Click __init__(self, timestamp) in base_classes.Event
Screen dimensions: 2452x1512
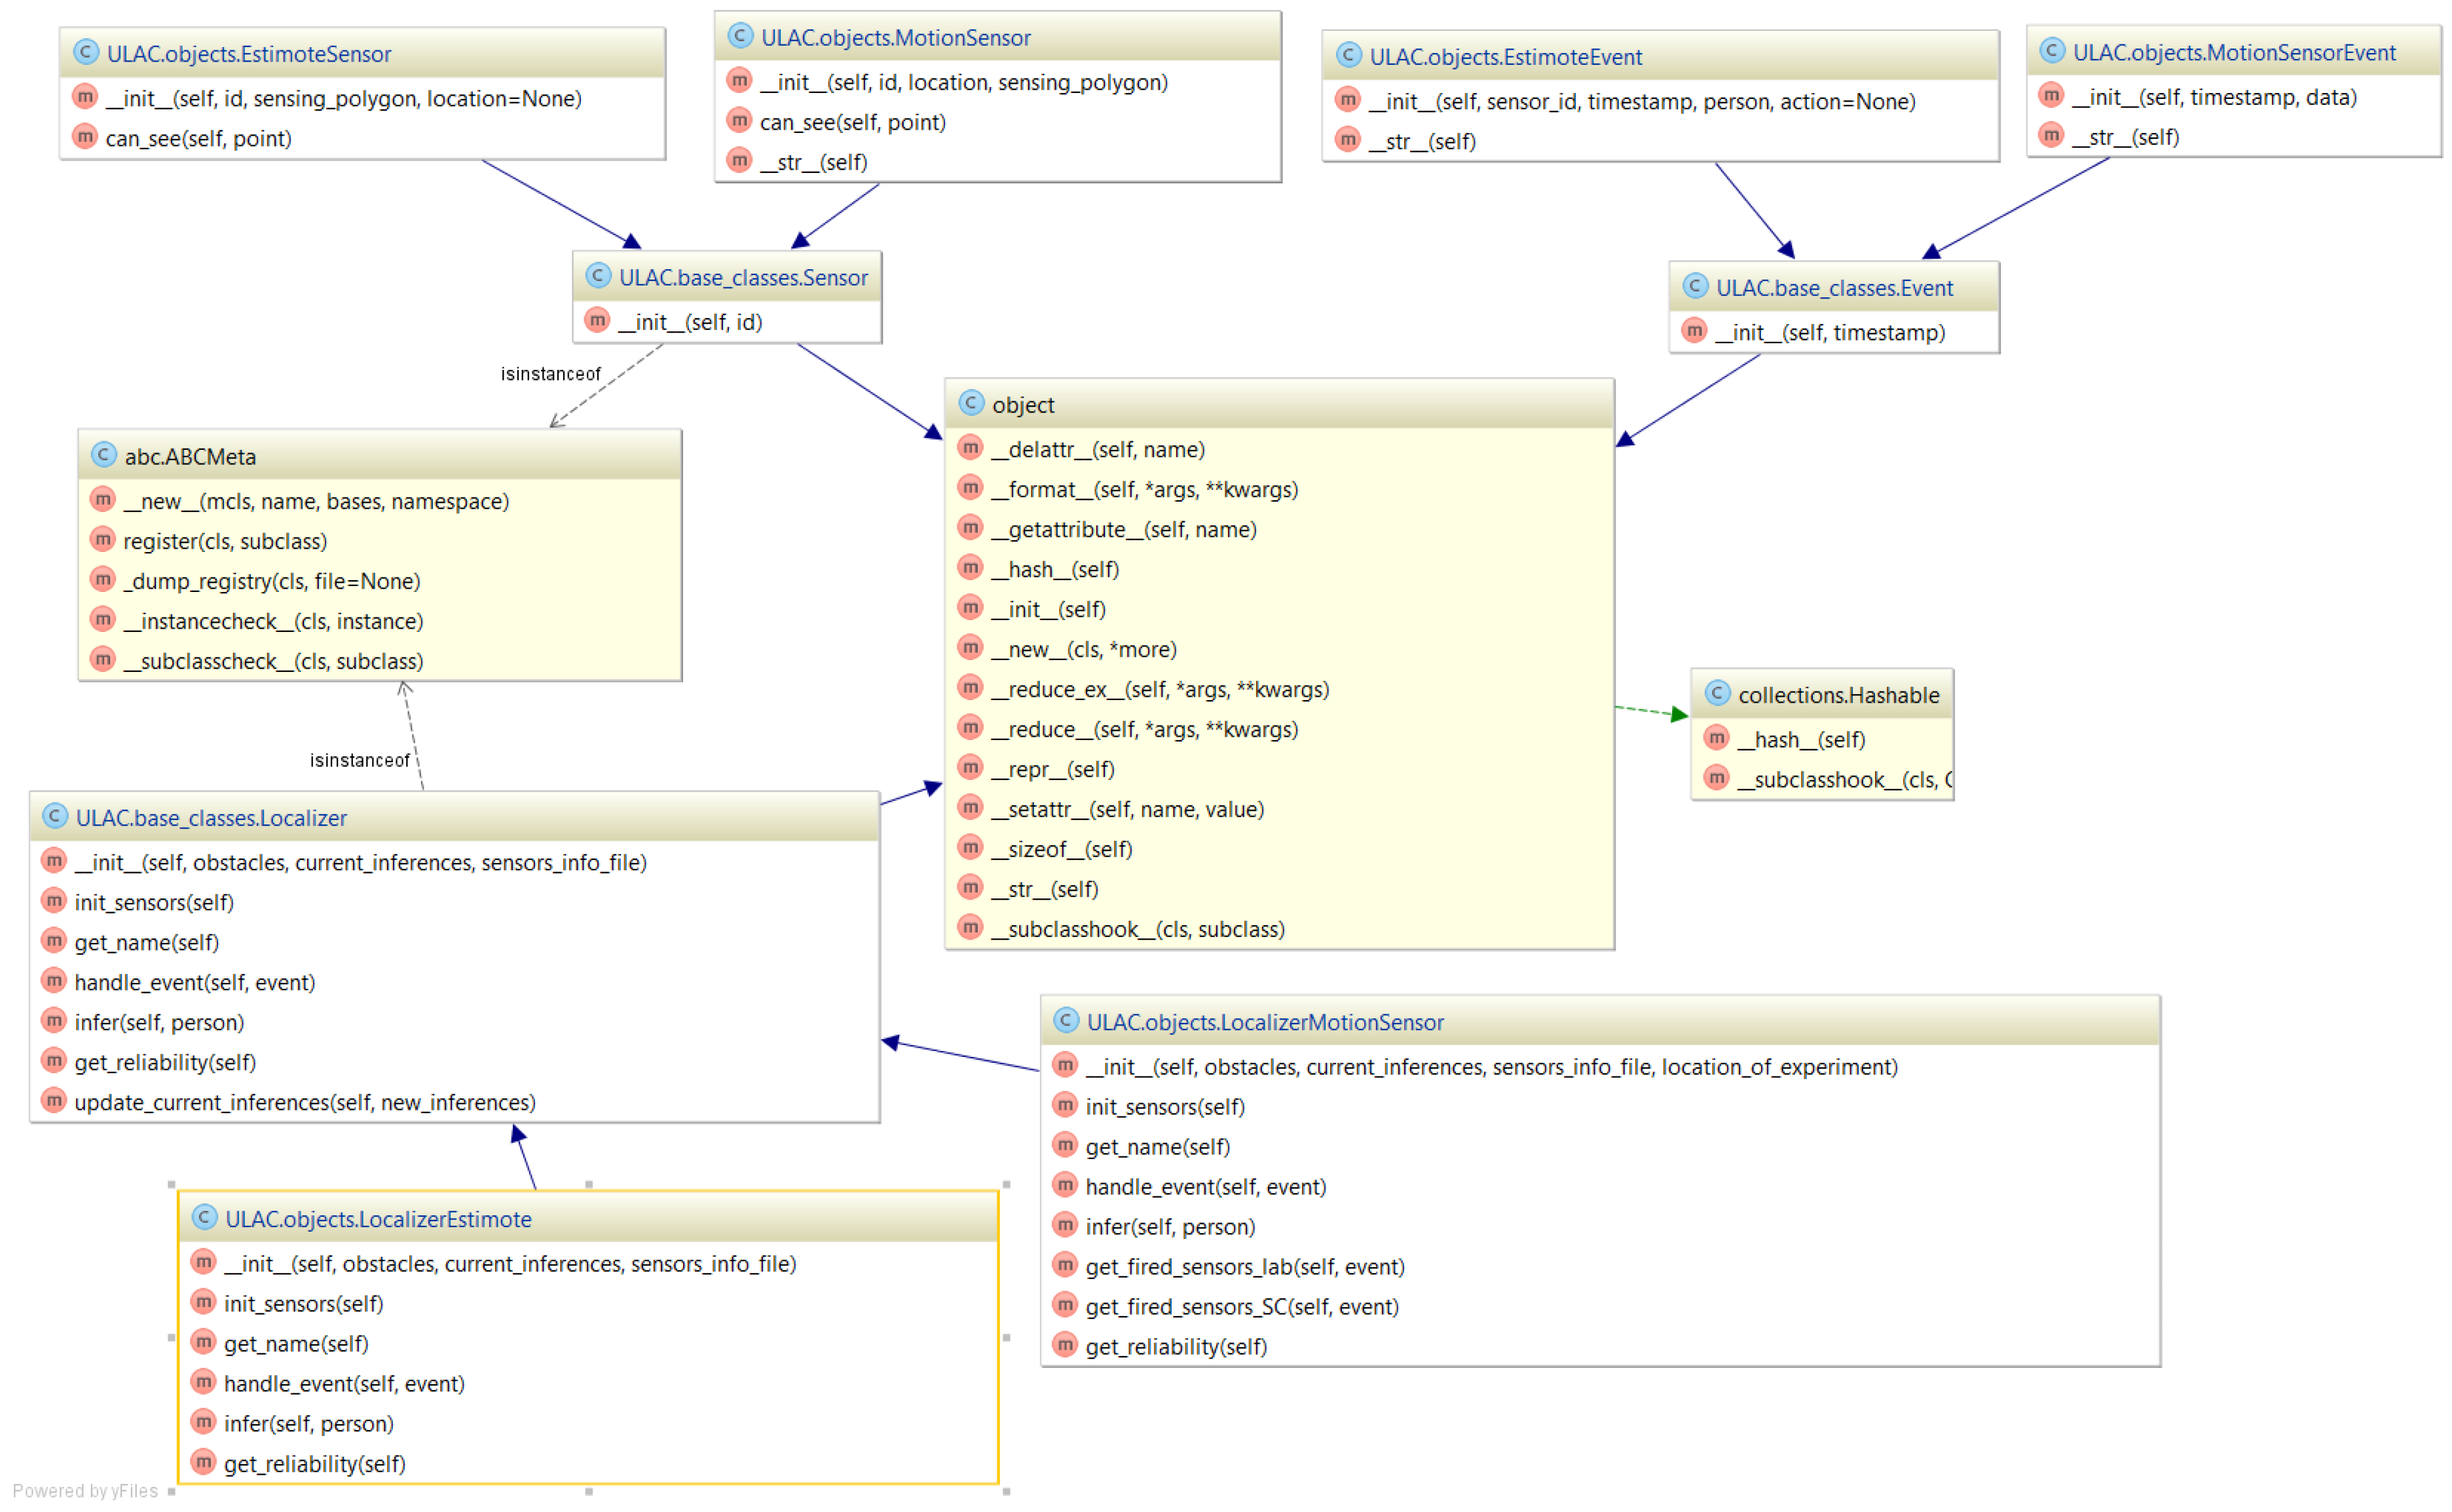point(1830,333)
